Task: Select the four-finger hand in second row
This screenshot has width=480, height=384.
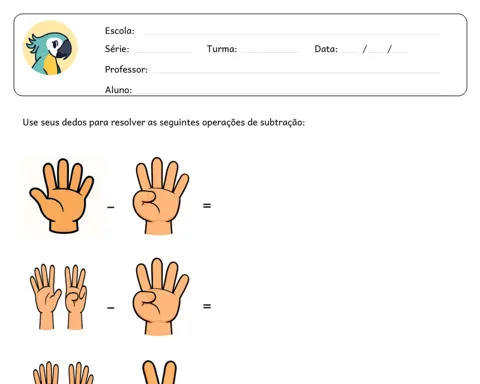Action: (161, 296)
